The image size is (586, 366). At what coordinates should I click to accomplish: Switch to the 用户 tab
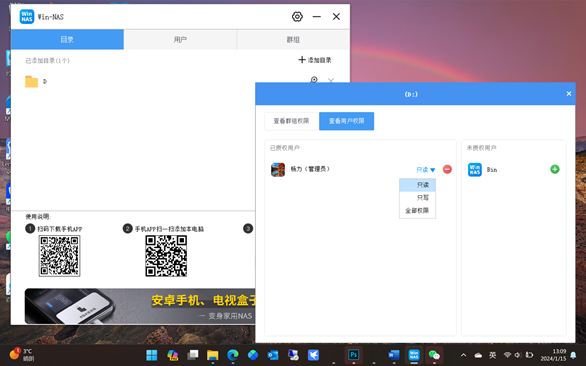point(180,39)
